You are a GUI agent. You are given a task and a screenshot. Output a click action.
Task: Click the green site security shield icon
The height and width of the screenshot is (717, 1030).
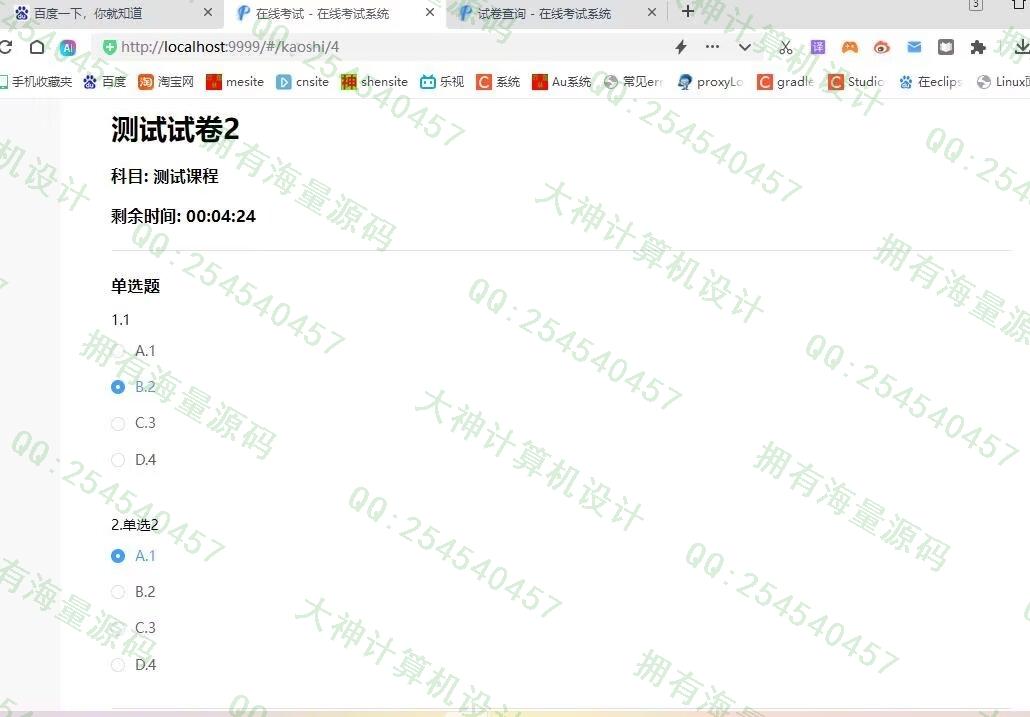pyautogui.click(x=110, y=47)
